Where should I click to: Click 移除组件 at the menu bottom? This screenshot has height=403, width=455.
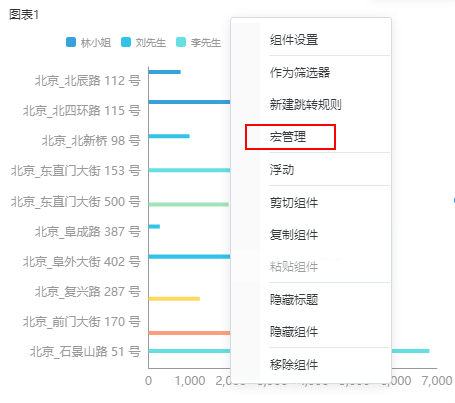pos(294,364)
